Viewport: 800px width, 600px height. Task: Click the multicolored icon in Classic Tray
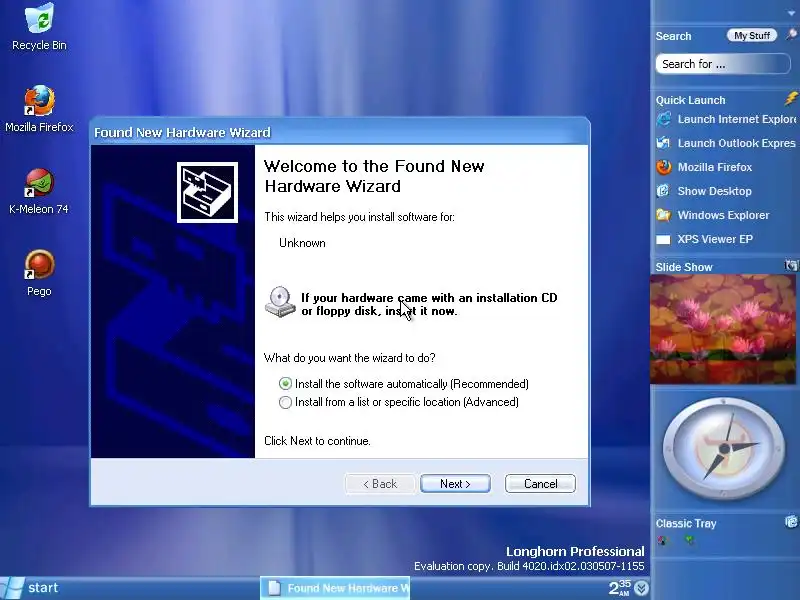coord(663,541)
